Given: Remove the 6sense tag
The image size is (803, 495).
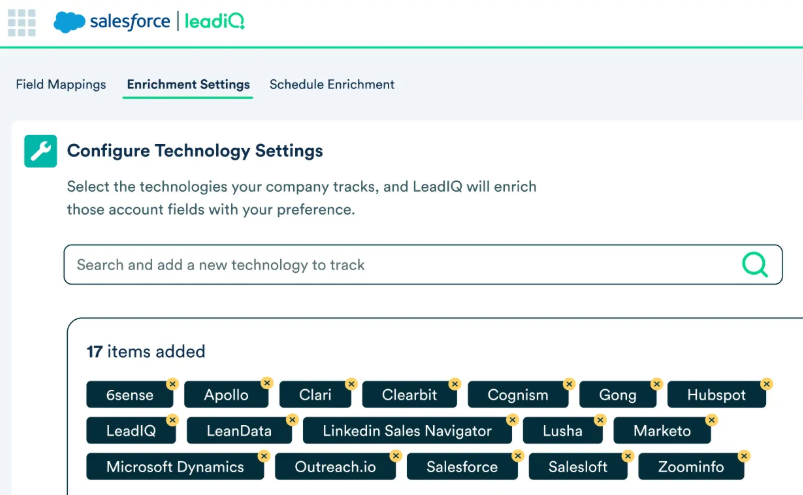Looking at the screenshot, I should point(173,384).
